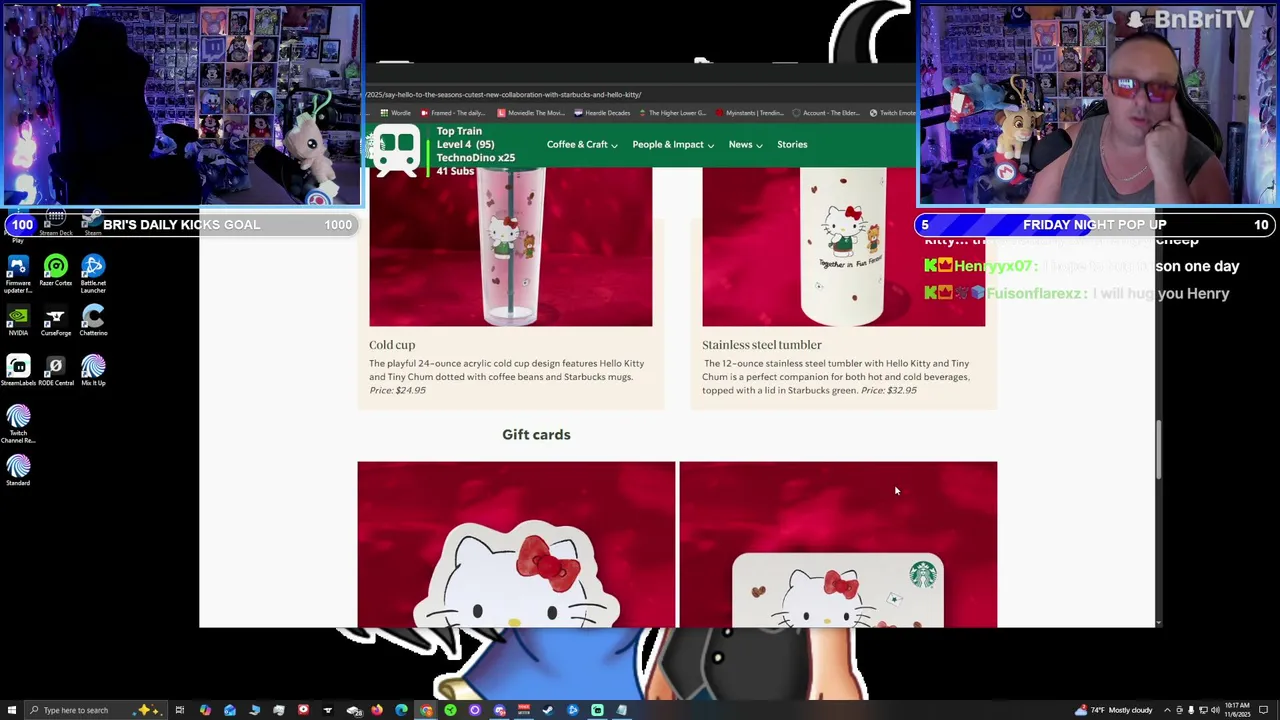Expand the News menu
The height and width of the screenshot is (720, 1280).
point(745,145)
